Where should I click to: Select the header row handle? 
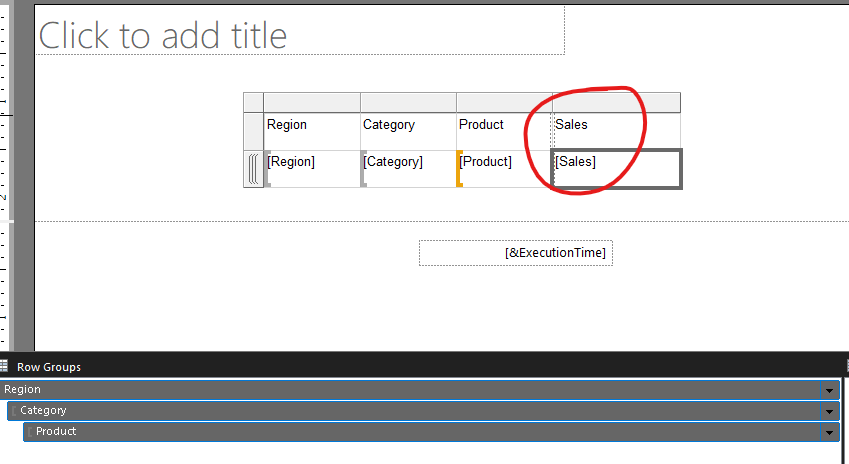point(253,132)
